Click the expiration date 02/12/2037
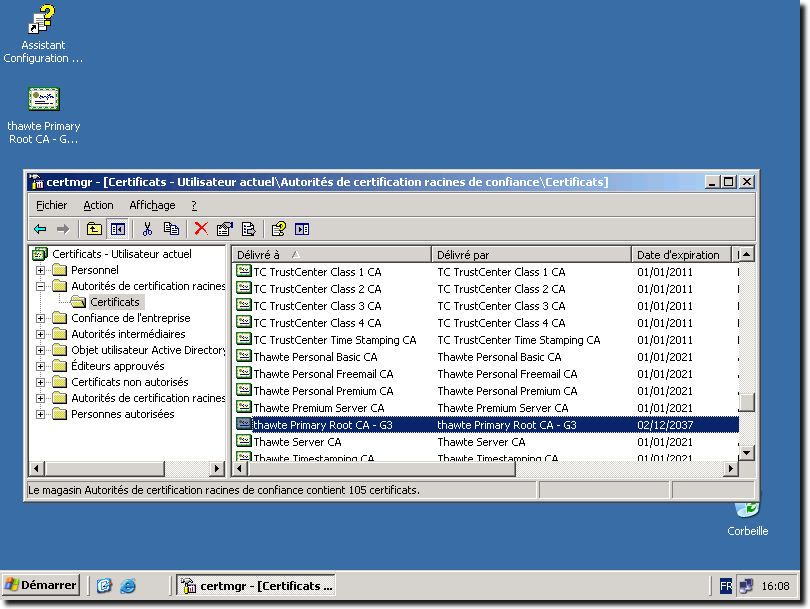Viewport: 810px width, 609px height. [665, 425]
